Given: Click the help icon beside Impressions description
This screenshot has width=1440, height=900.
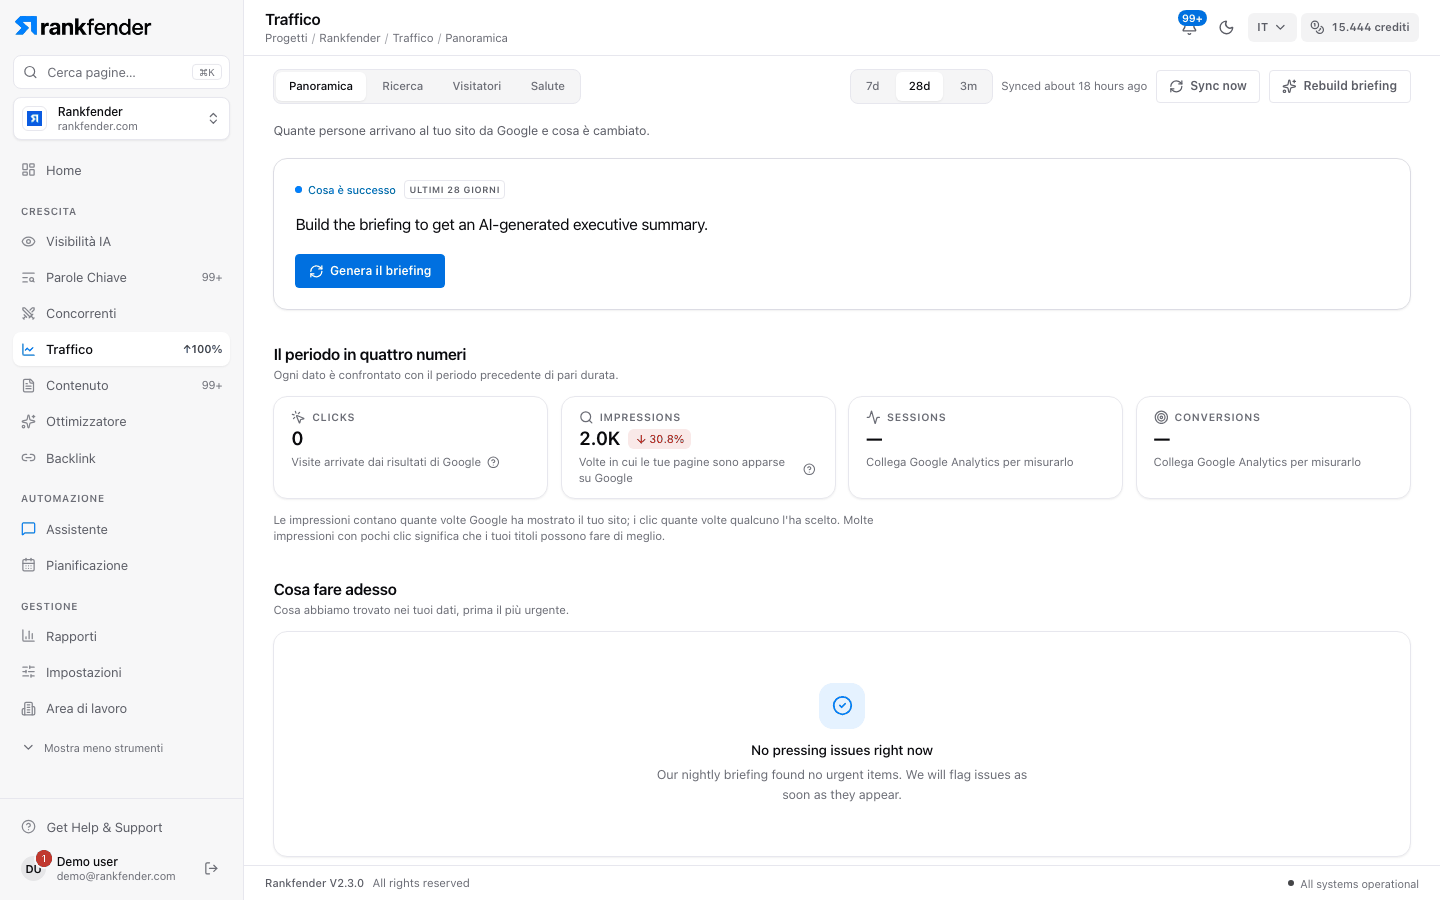Looking at the screenshot, I should [x=809, y=470].
